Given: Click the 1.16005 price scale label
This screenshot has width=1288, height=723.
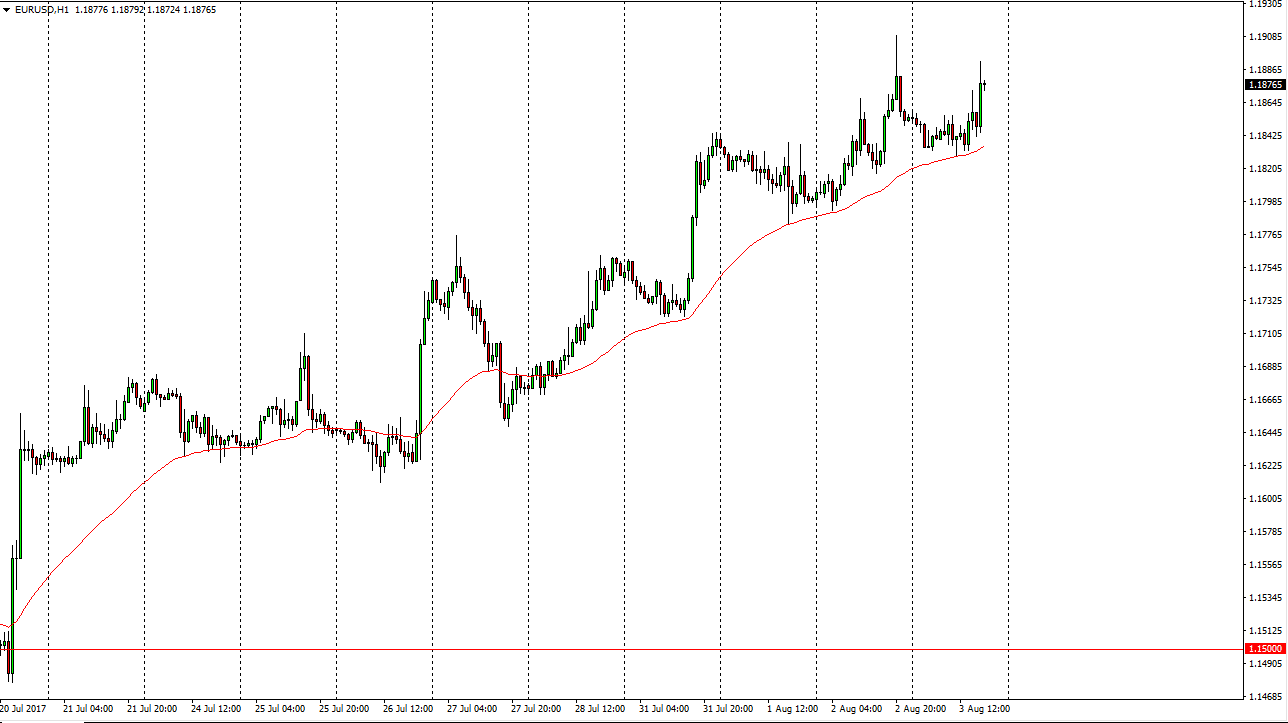Looking at the screenshot, I should click(1266, 499).
